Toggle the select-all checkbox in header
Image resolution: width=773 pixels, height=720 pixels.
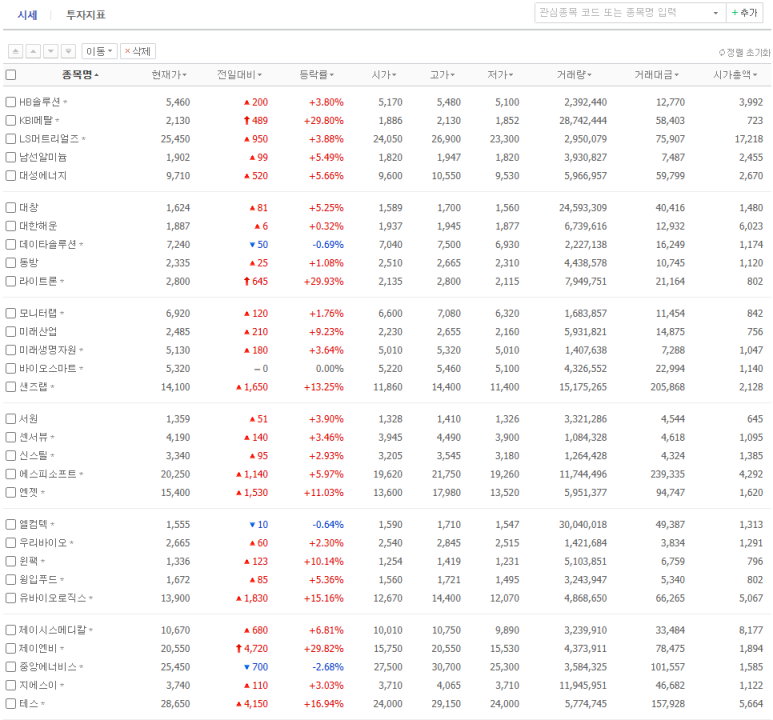(x=10, y=75)
